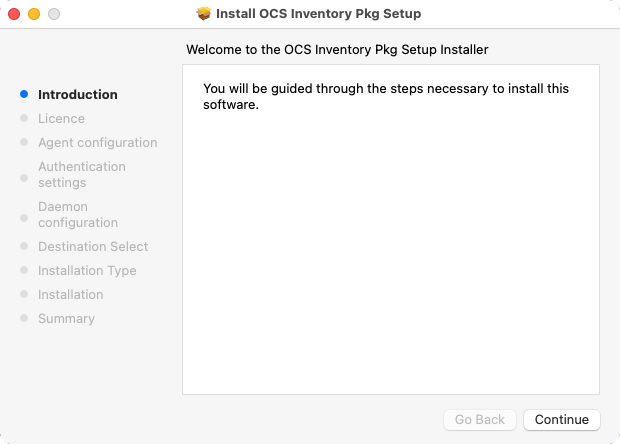Click the Summary step bullet dot
Image resolution: width=620 pixels, height=444 pixels.
pyautogui.click(x=24, y=318)
